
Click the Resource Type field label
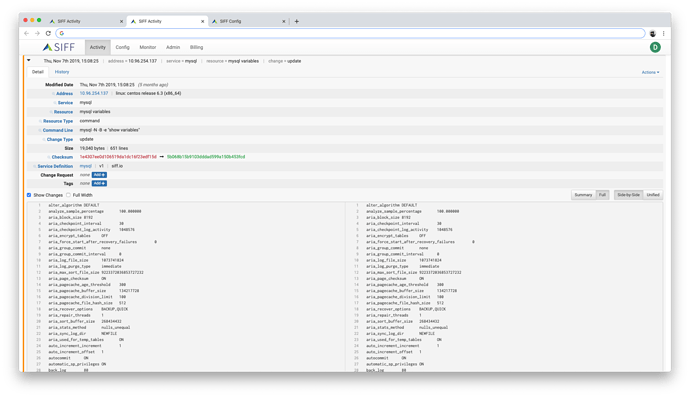pos(58,121)
